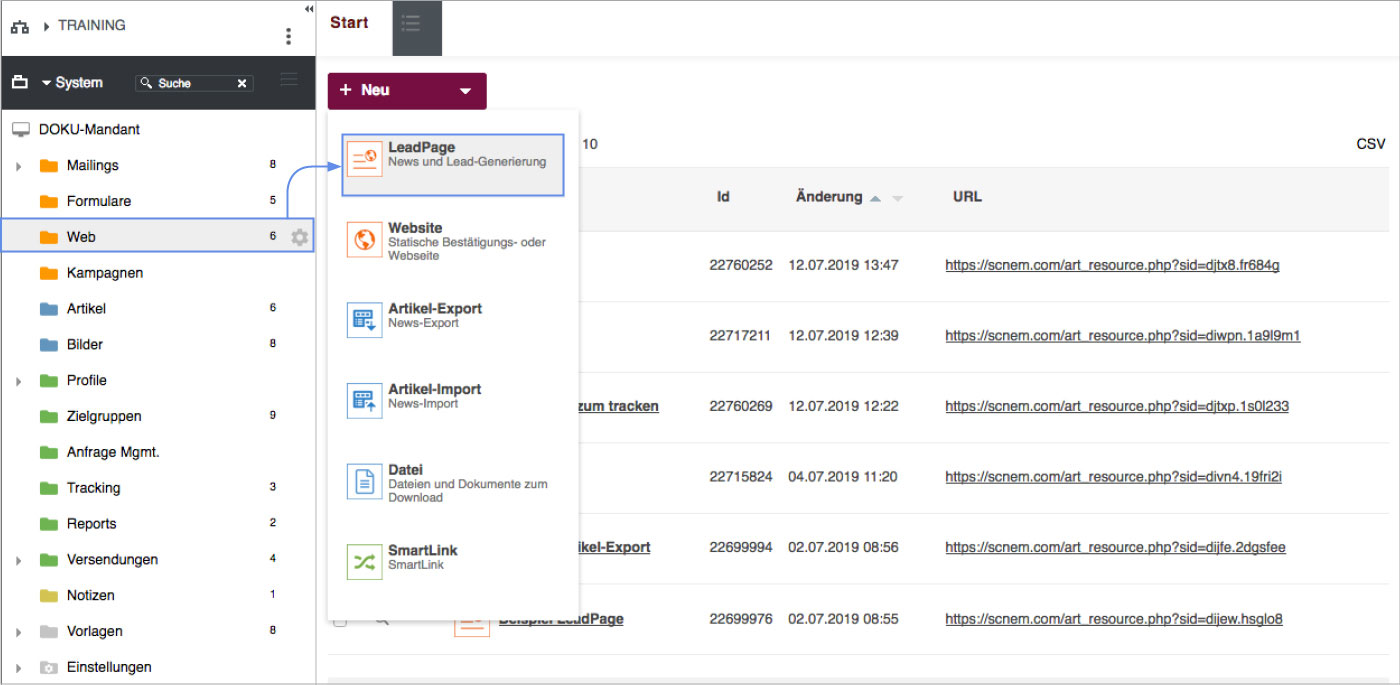This screenshot has height=685, width=1400.
Task: Collapse the sidebar with double-arrow icon
Action: (x=309, y=9)
